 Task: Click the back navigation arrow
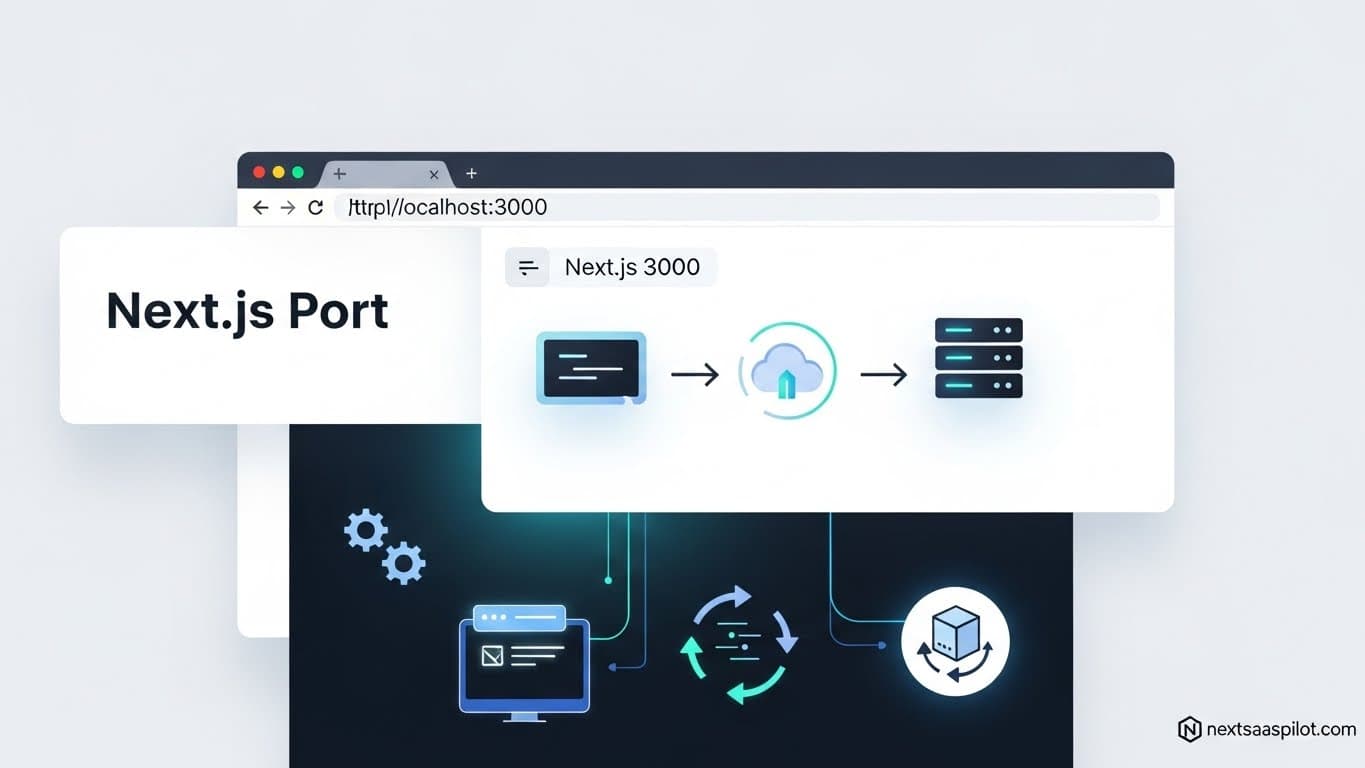tap(259, 207)
